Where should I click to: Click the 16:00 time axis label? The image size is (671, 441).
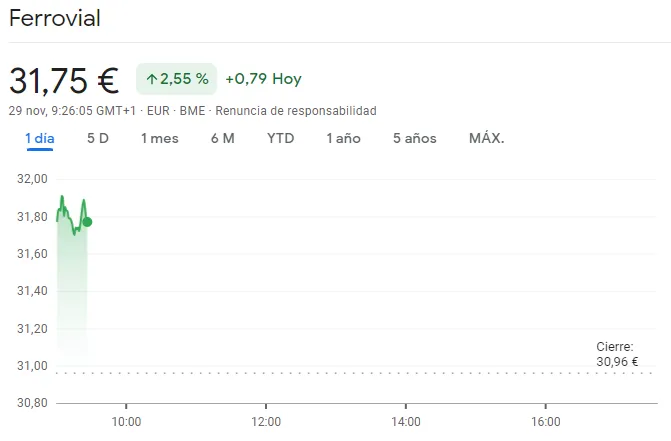point(545,423)
